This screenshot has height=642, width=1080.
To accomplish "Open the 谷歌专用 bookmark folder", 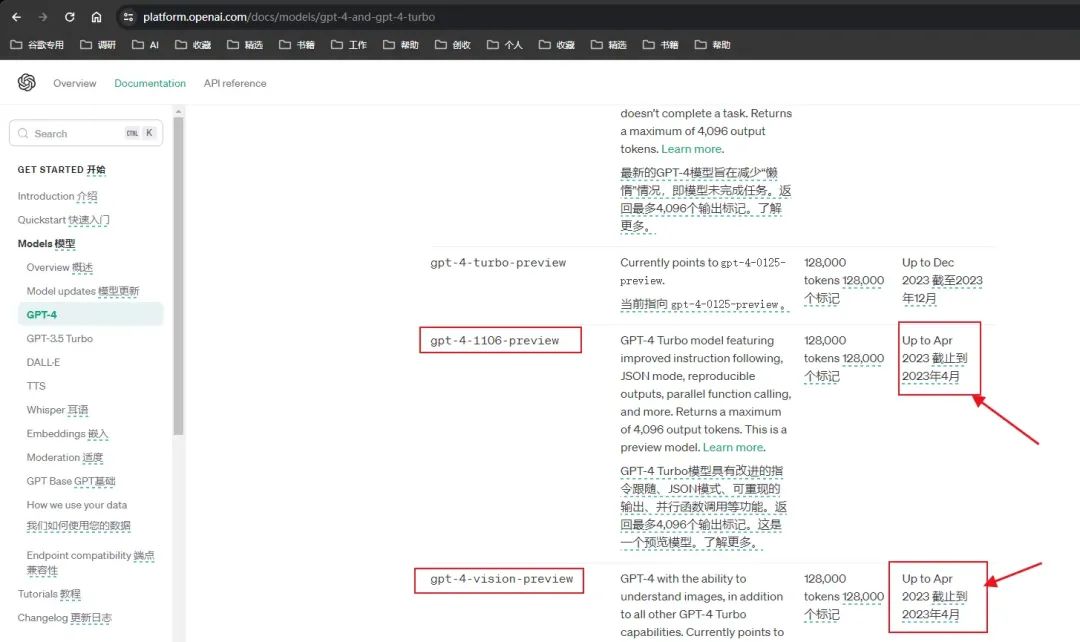I will [36, 45].
